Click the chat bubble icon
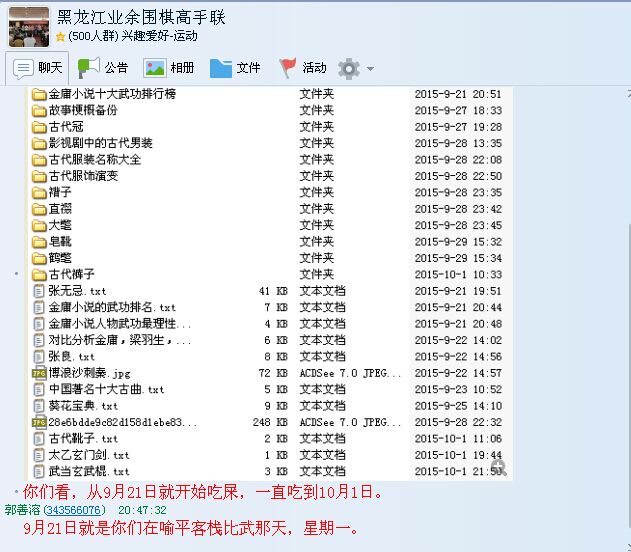This screenshot has height=552, width=631. (23, 68)
